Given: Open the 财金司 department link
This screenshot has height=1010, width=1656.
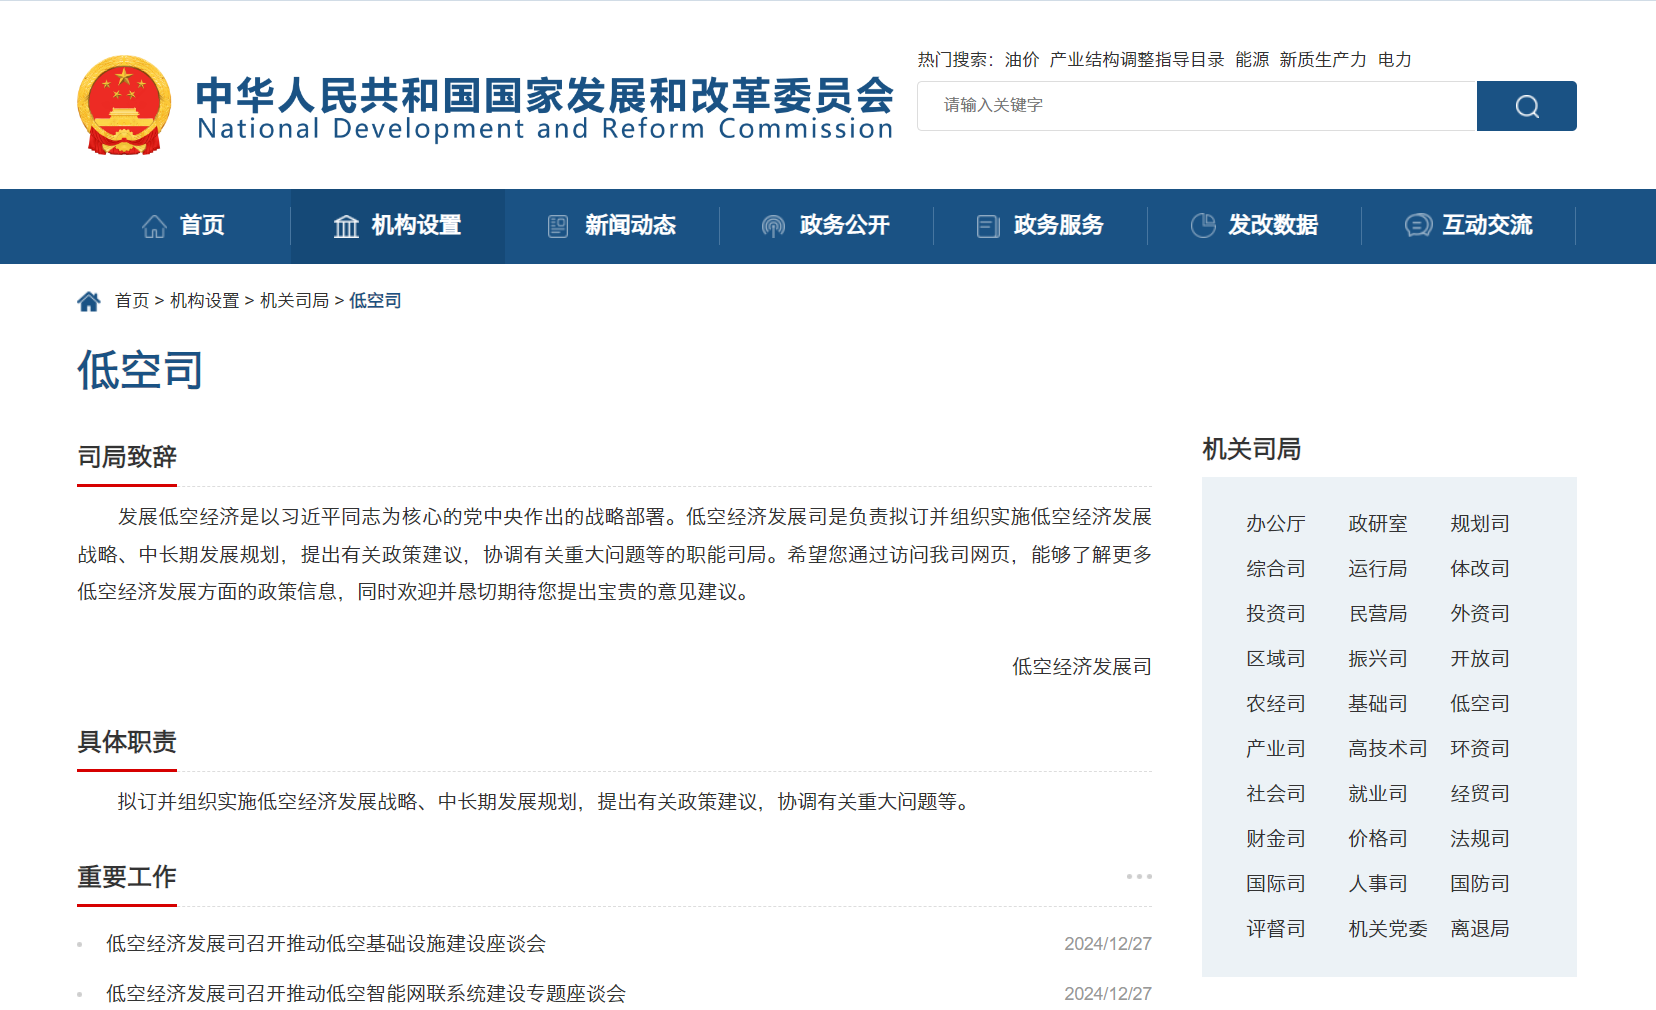Looking at the screenshot, I should [x=1276, y=839].
